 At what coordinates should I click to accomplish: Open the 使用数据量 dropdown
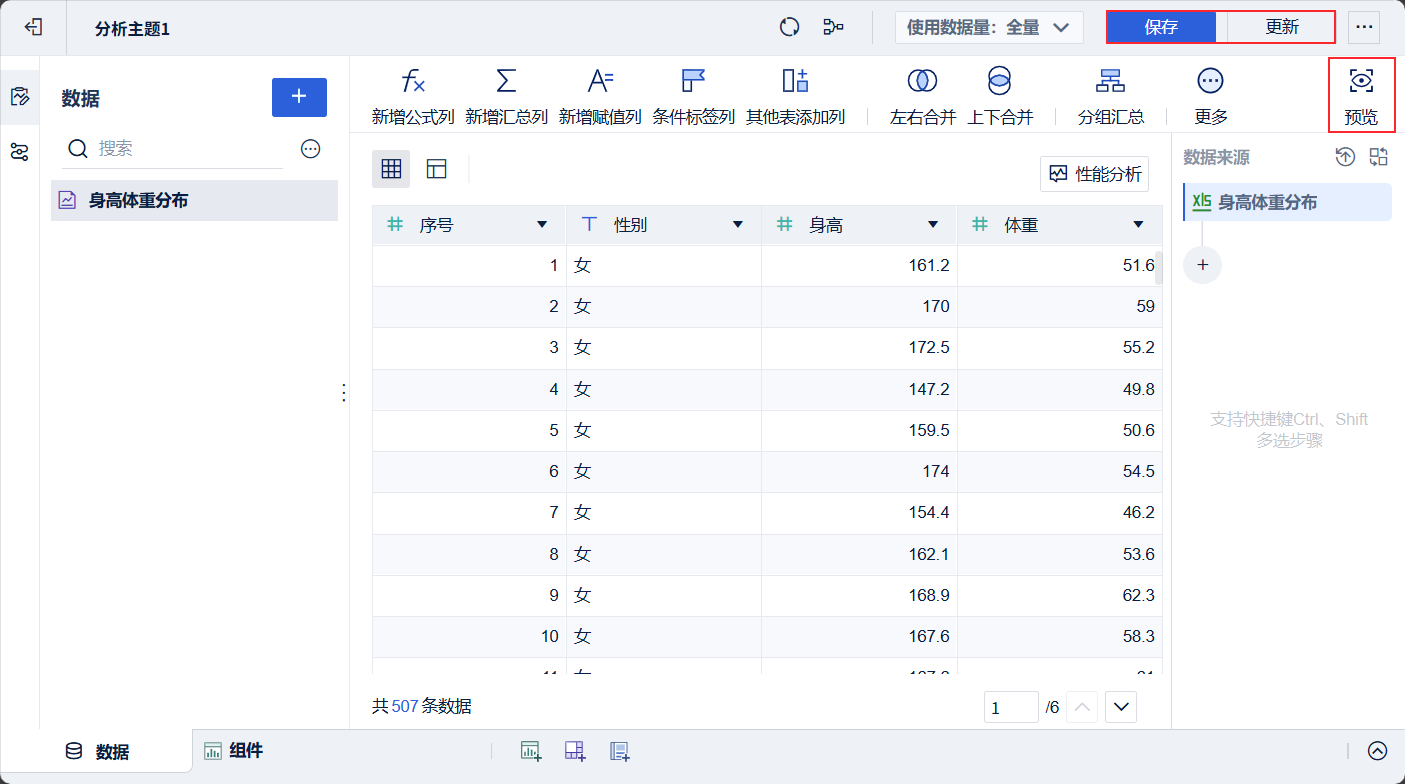(989, 27)
